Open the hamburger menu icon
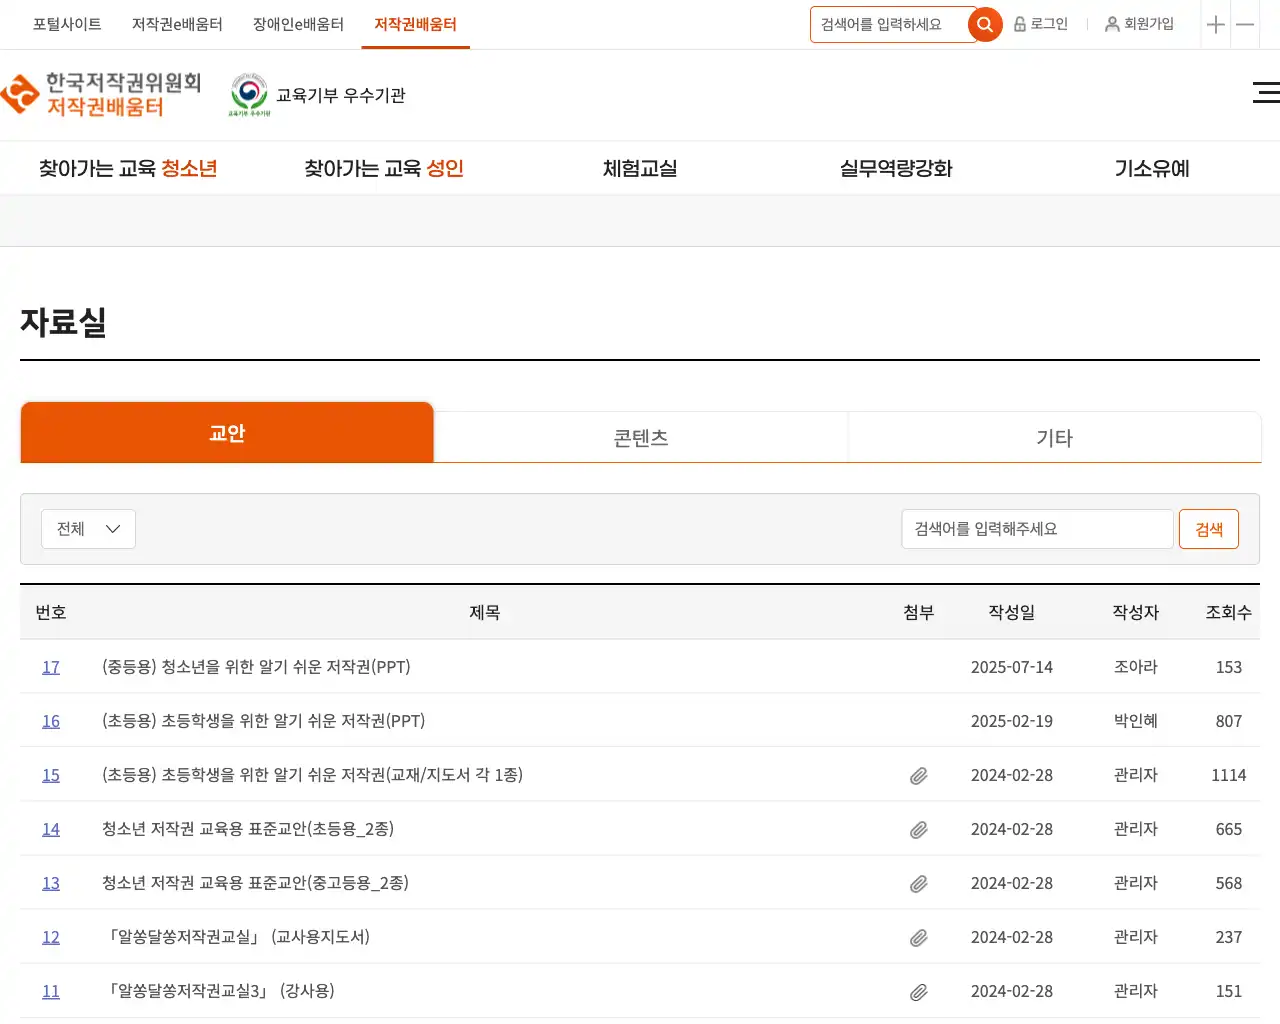The width and height of the screenshot is (1280, 1024). [x=1265, y=93]
